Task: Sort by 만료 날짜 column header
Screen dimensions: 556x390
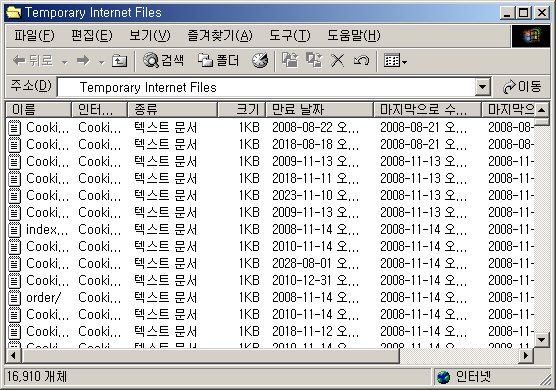Action: [319, 110]
